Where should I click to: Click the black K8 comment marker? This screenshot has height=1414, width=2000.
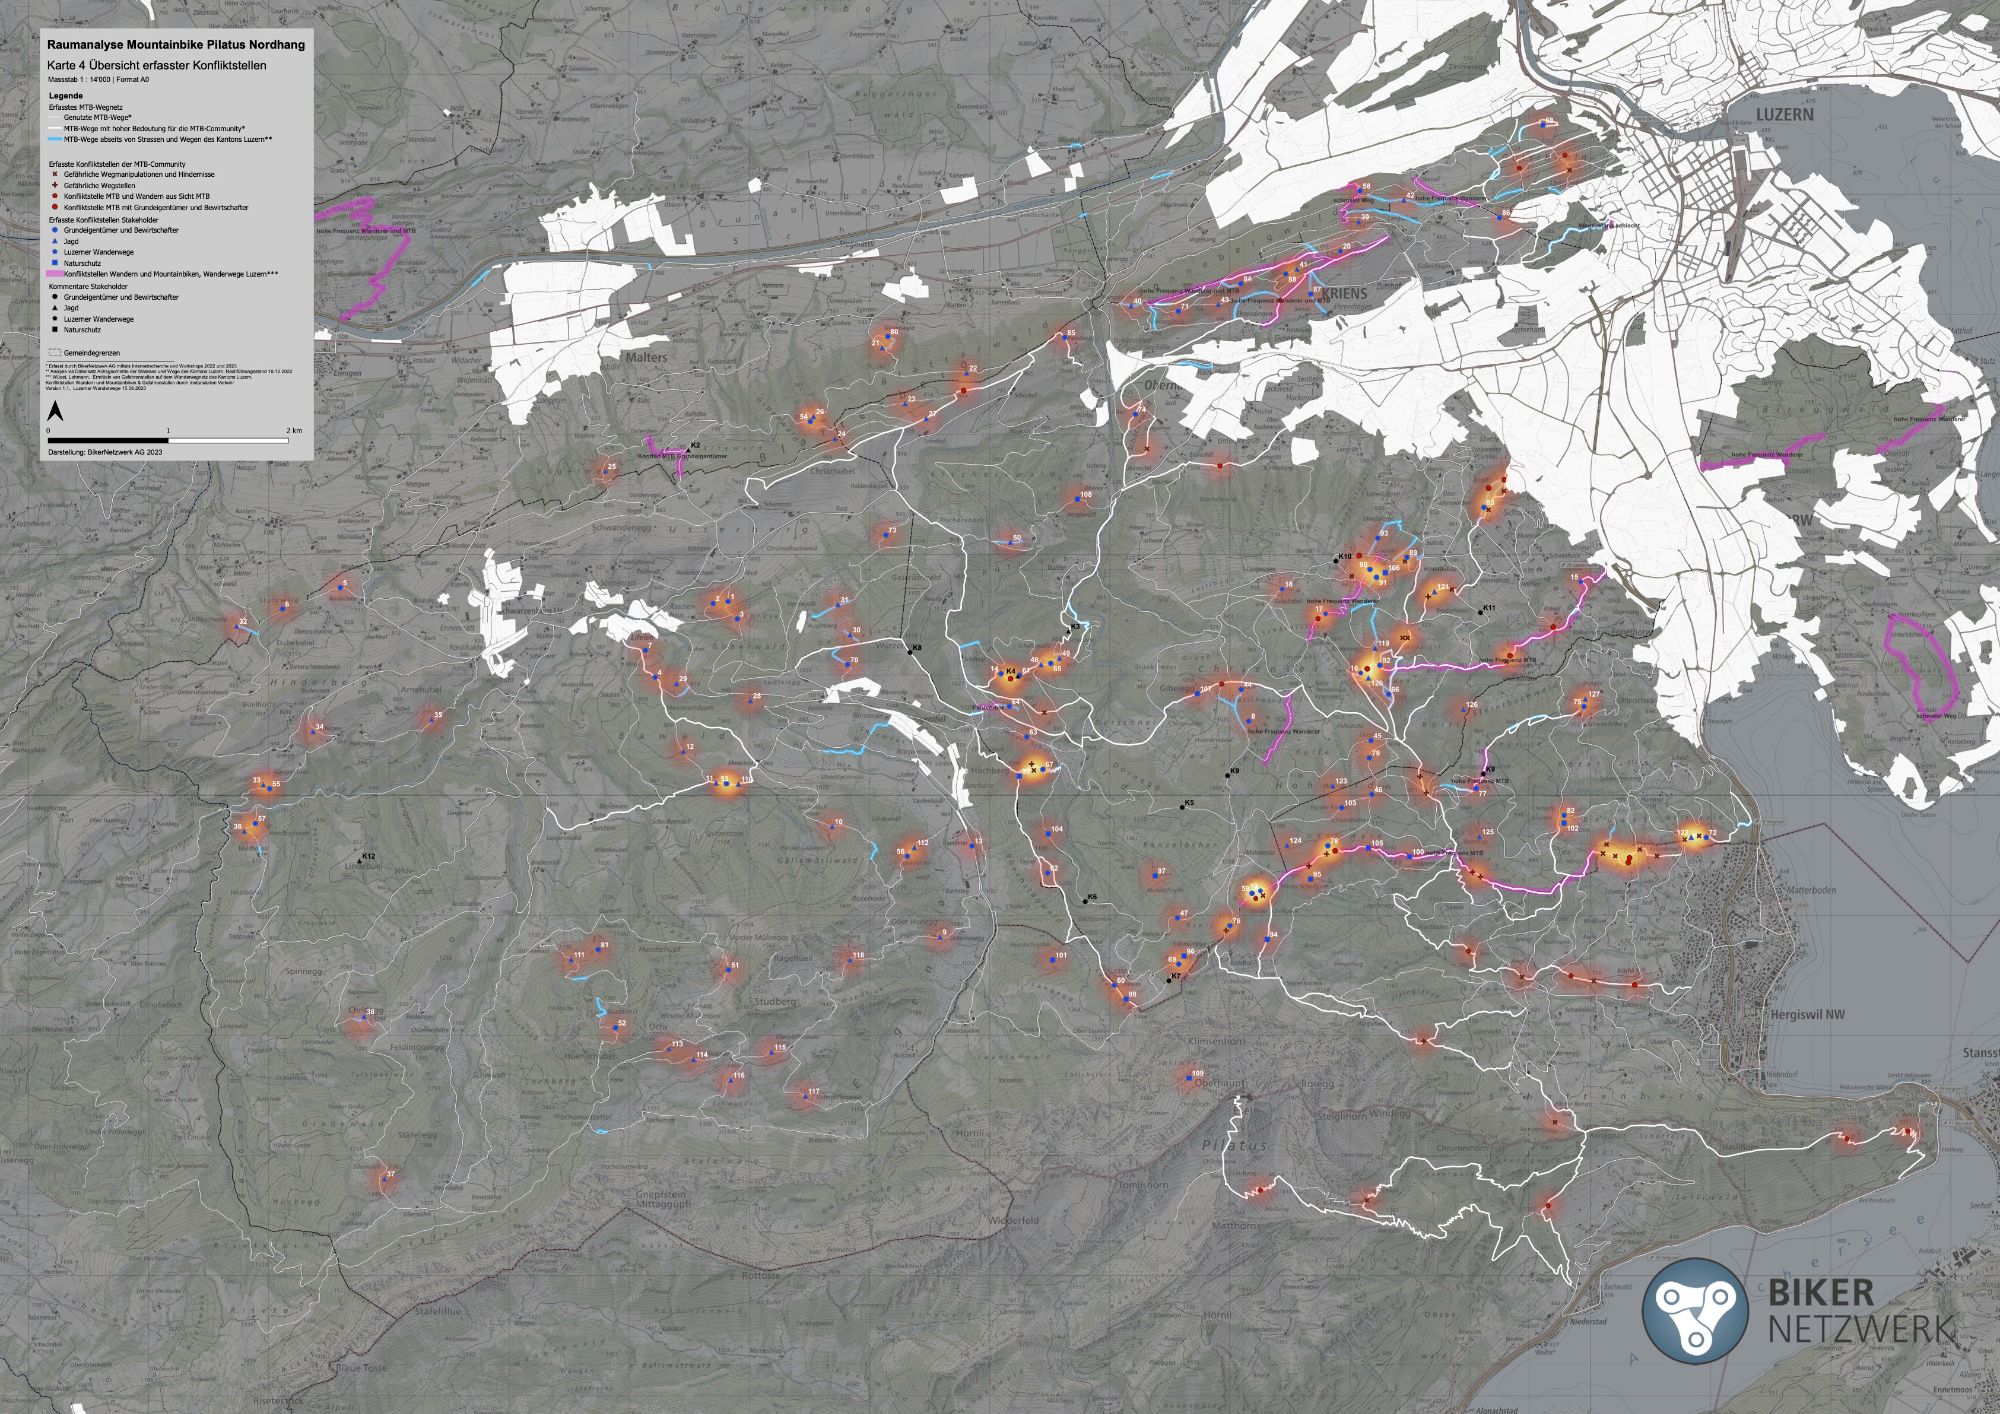910,652
